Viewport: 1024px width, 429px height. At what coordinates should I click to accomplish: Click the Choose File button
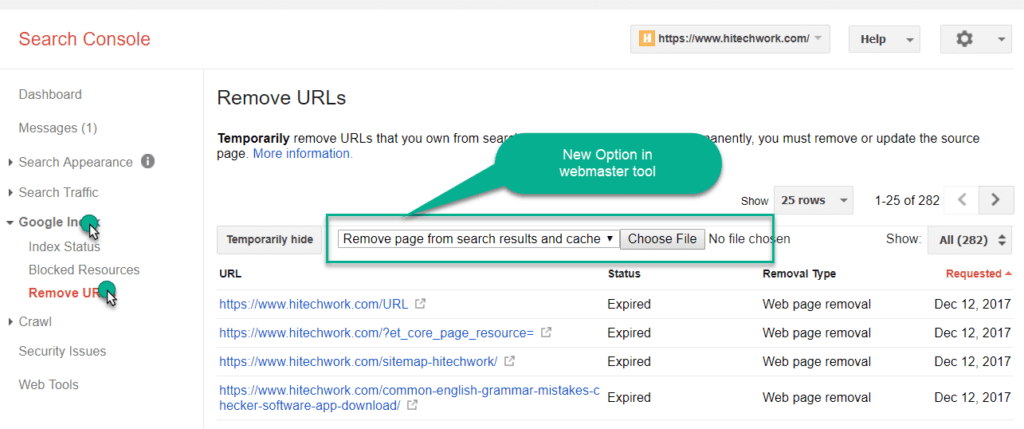coord(662,239)
